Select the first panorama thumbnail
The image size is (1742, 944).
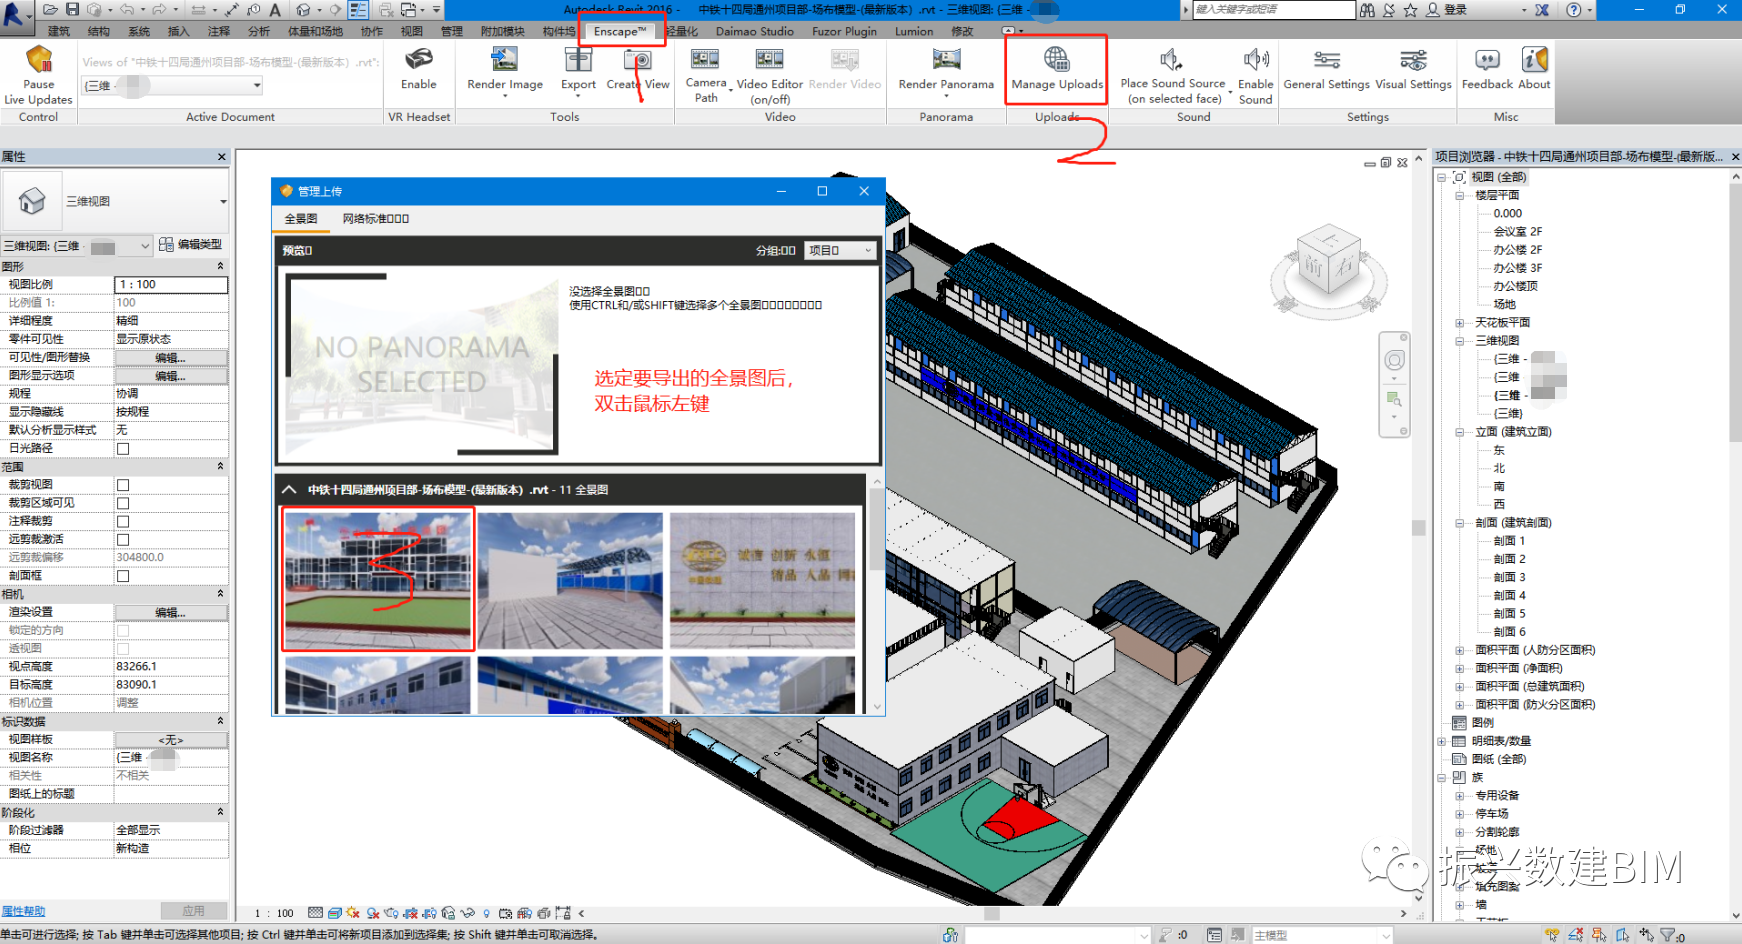pyautogui.click(x=378, y=580)
